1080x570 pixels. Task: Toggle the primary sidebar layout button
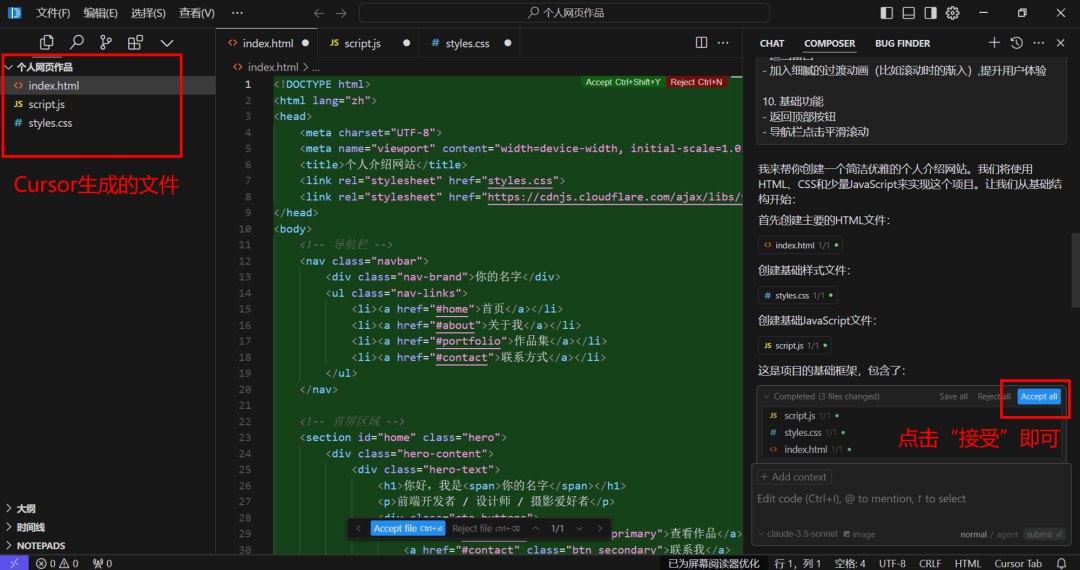[x=887, y=13]
